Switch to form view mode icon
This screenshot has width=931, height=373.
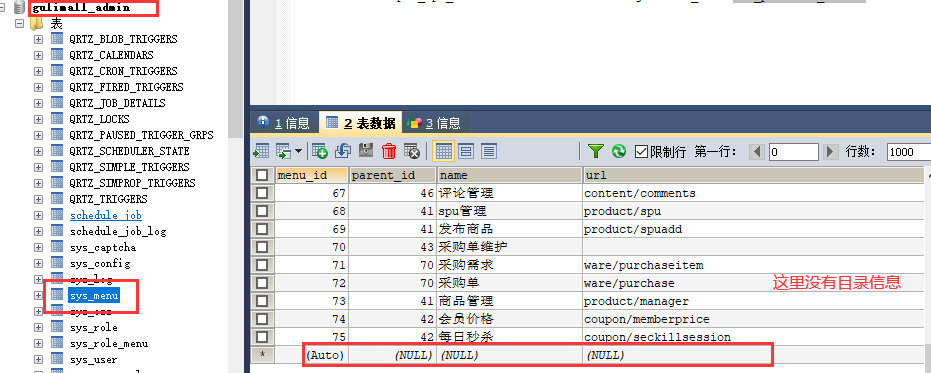pos(466,151)
